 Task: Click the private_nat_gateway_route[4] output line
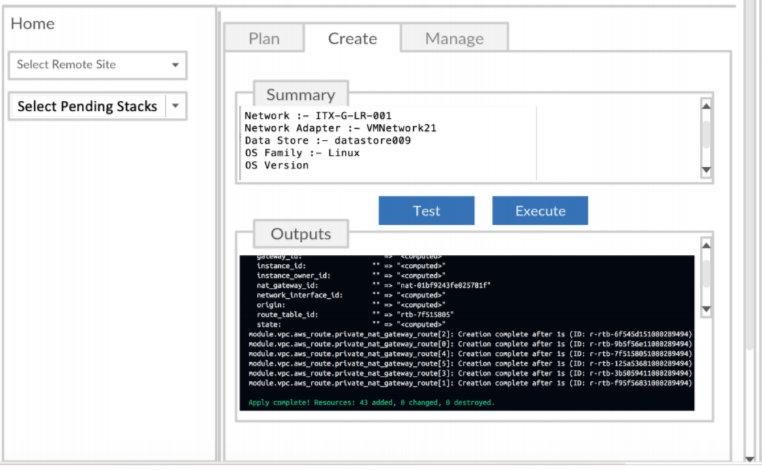(x=470, y=353)
